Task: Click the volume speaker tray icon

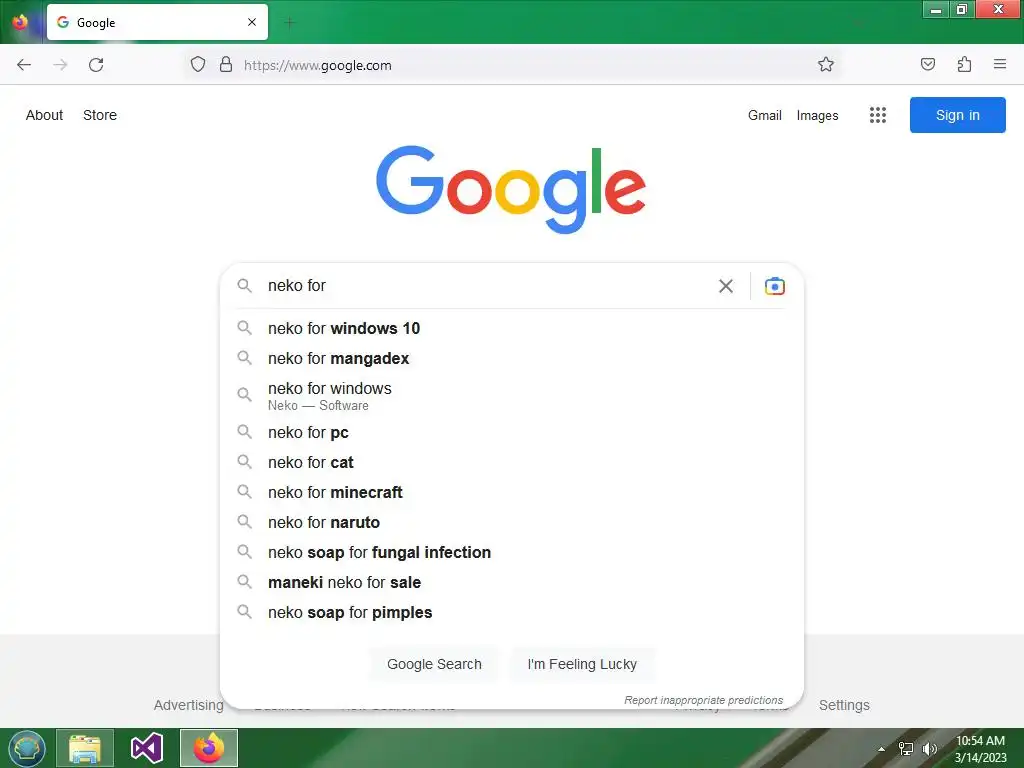Action: click(x=929, y=748)
